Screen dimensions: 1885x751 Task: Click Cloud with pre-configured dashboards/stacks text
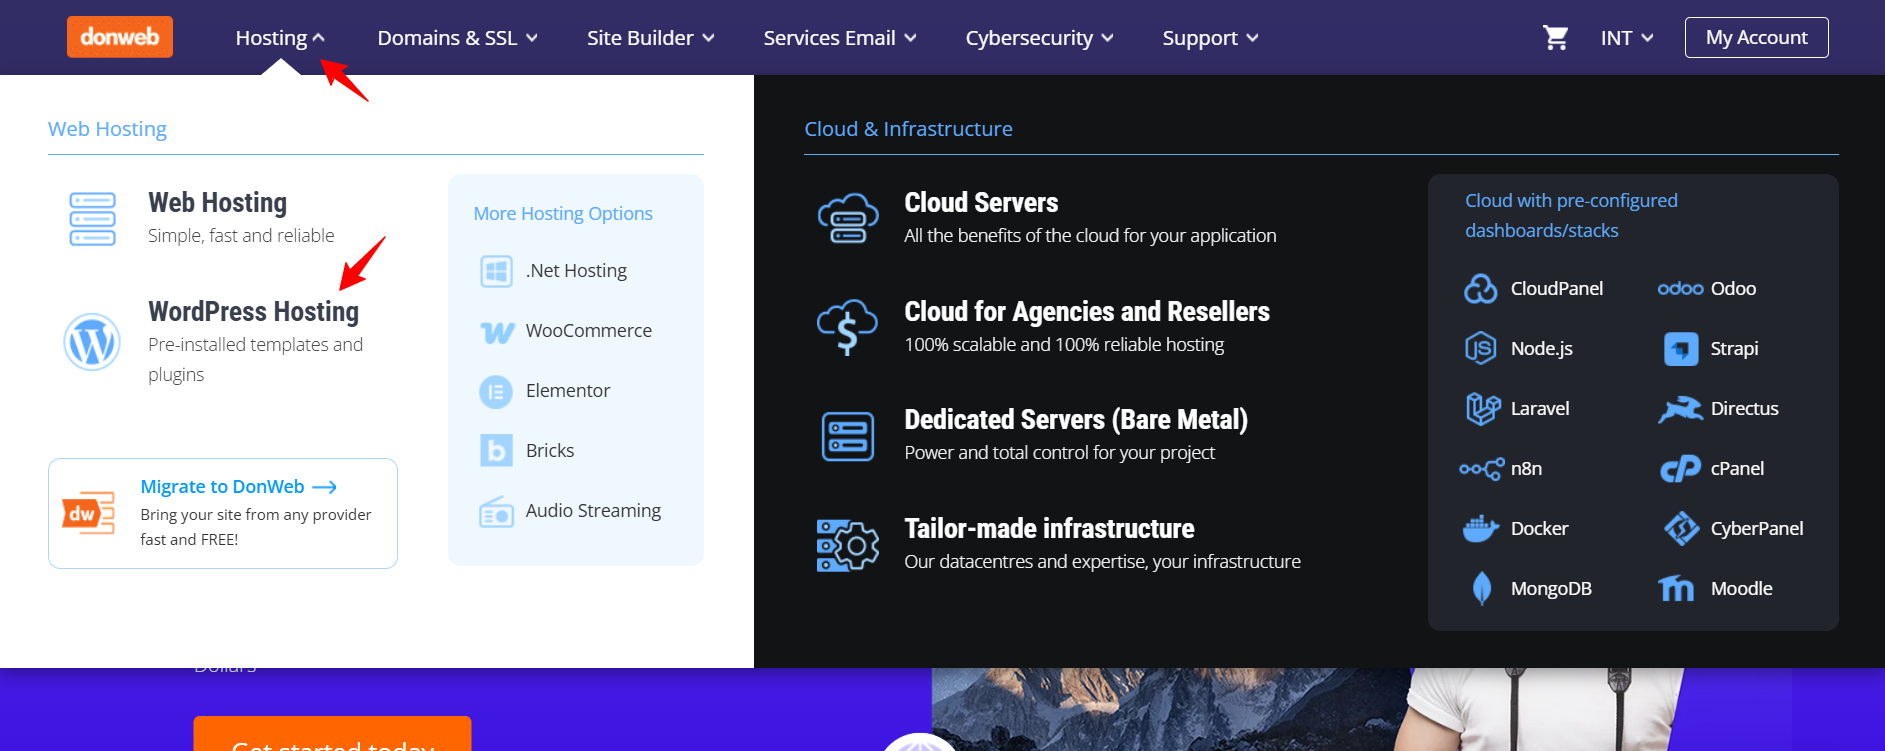[1571, 216]
